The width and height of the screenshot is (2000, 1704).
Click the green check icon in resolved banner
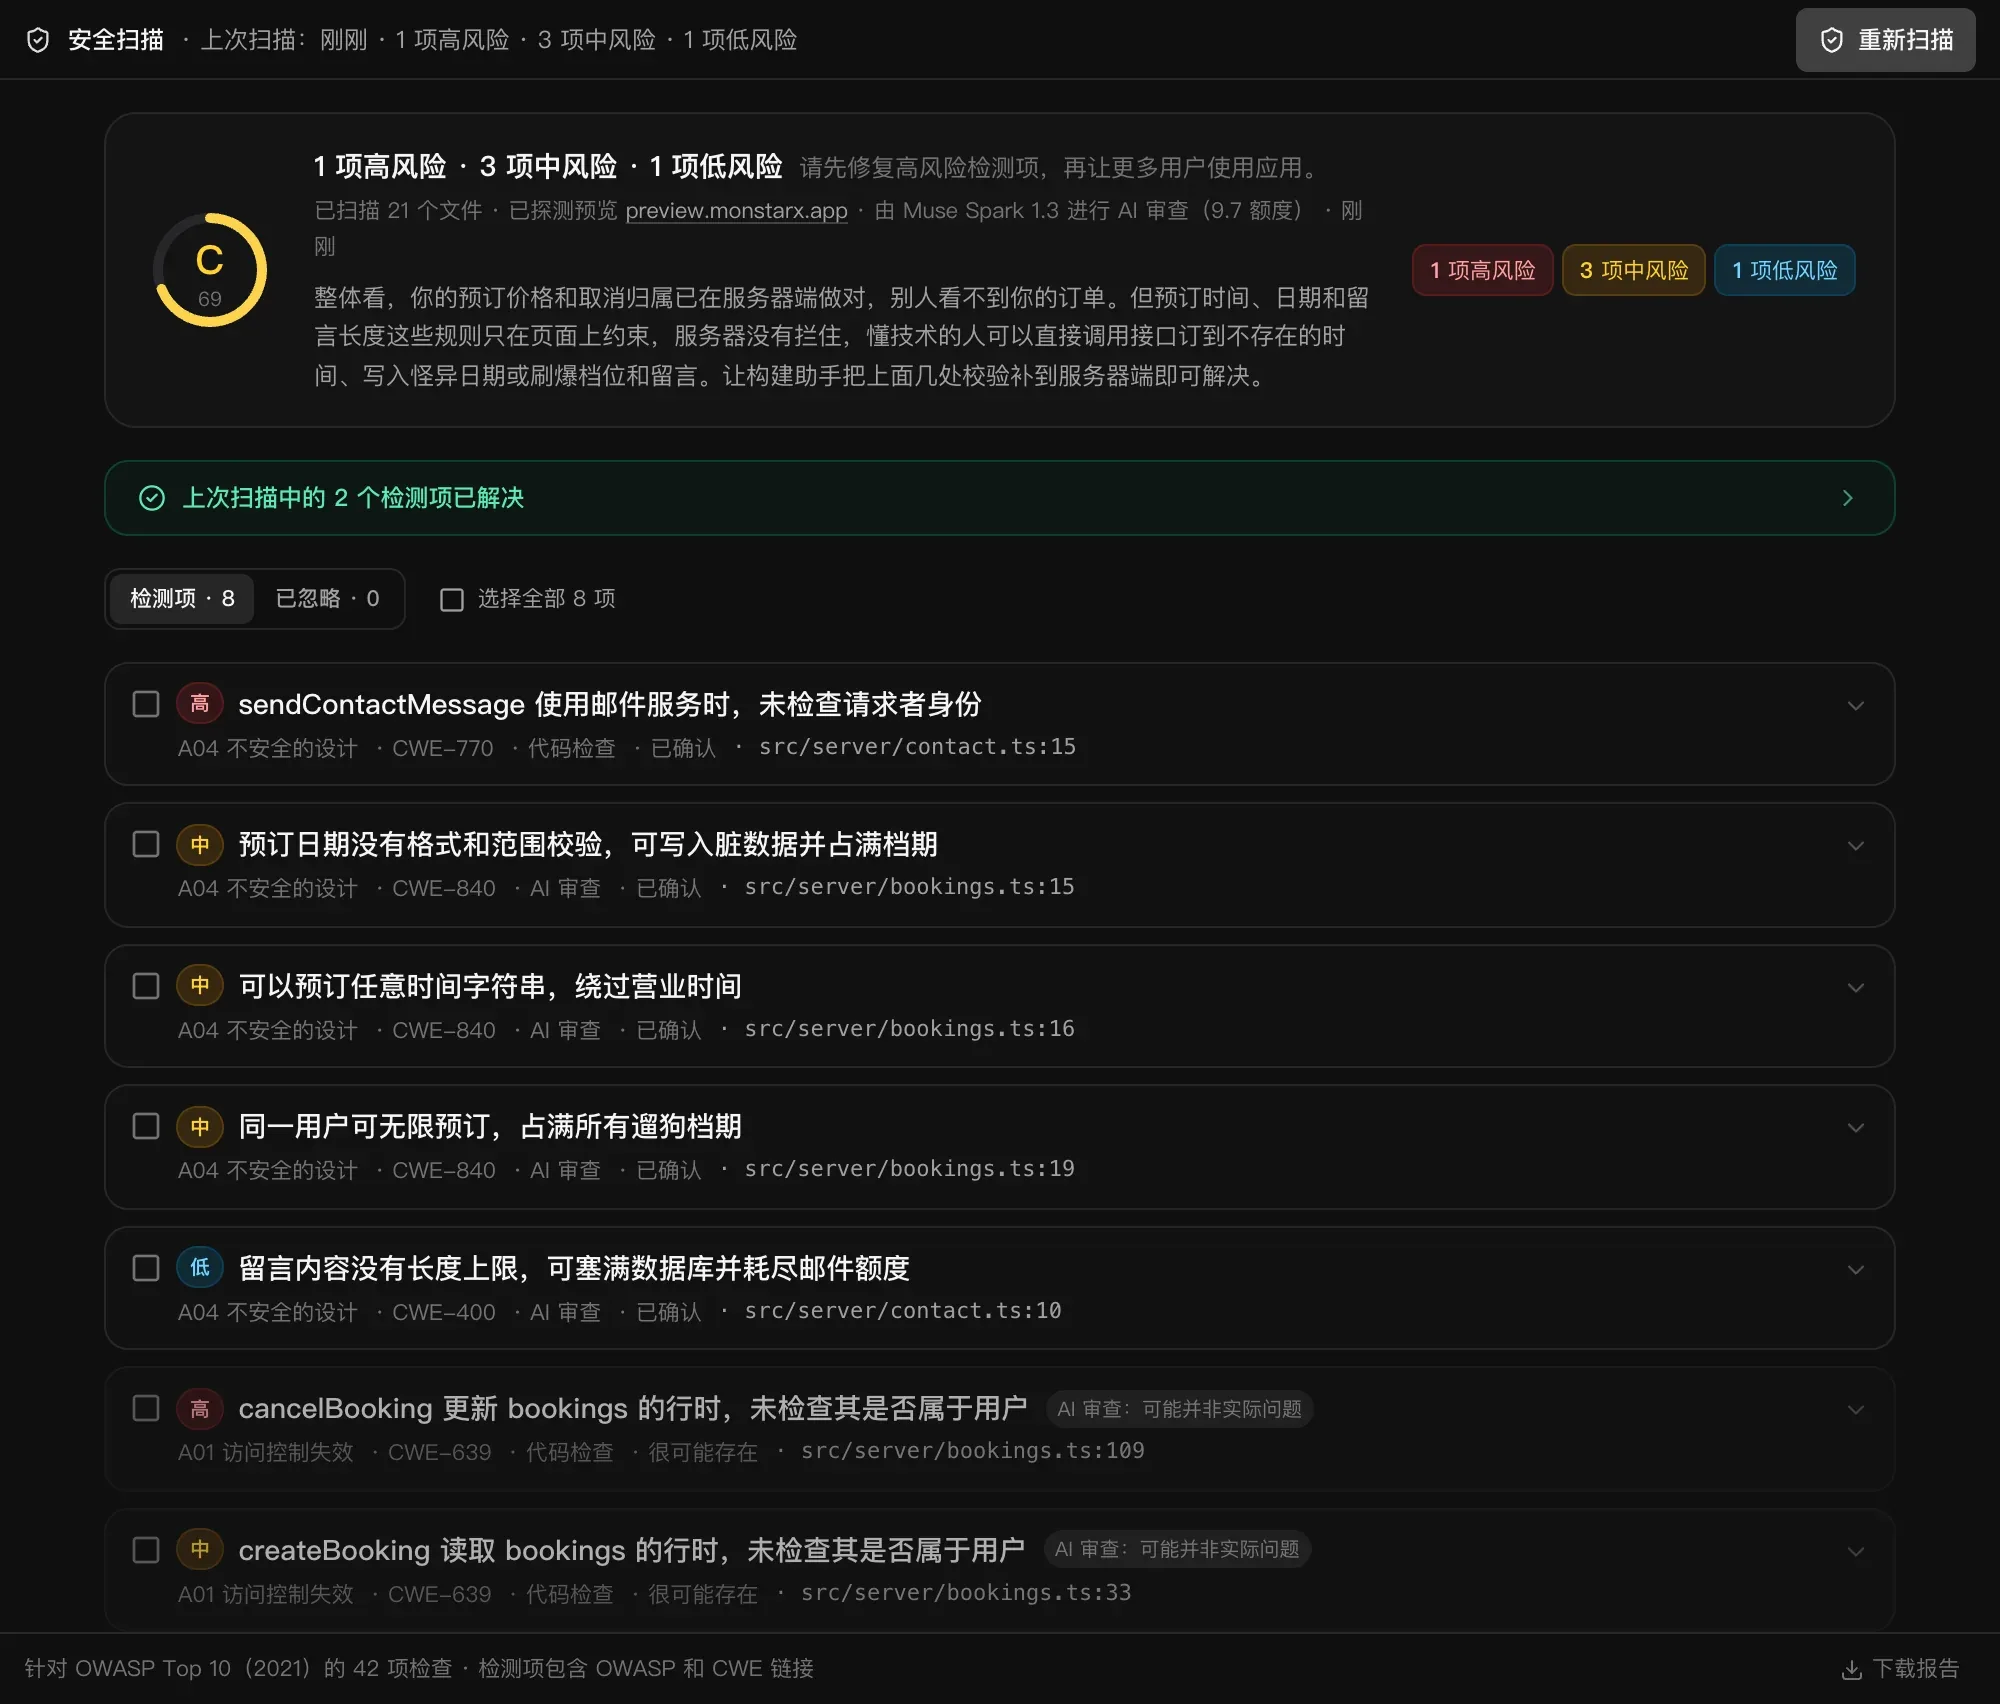tap(152, 498)
